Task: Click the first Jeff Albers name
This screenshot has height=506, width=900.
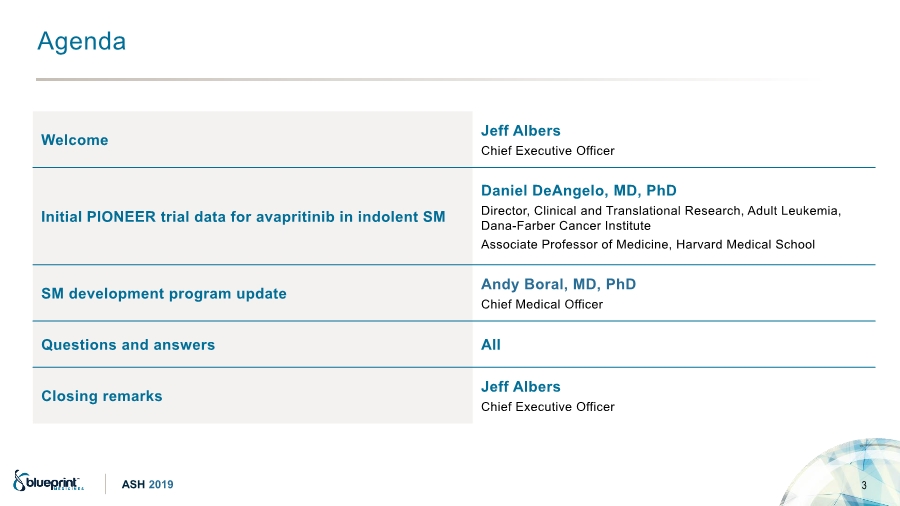Action: tap(520, 131)
